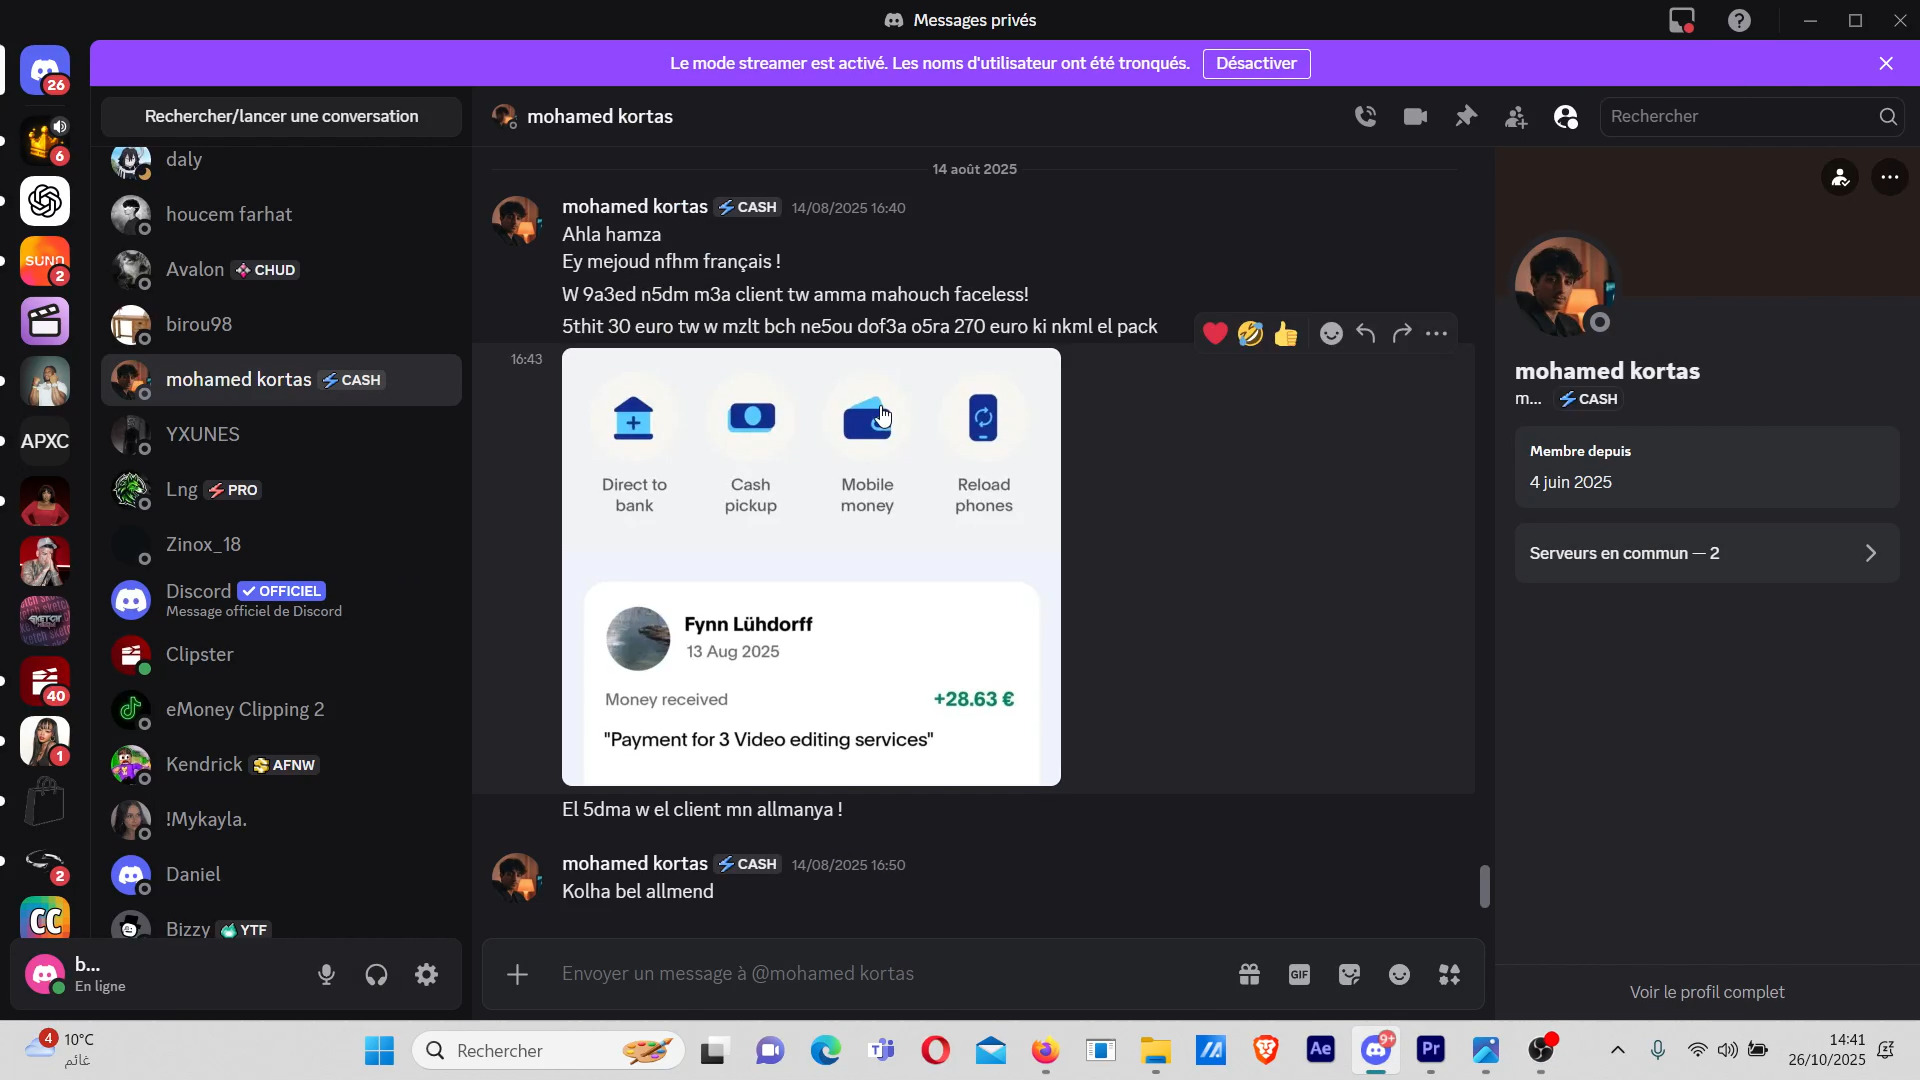Open the GIF picker
The height and width of the screenshot is (1080, 1920).
coord(1299,974)
